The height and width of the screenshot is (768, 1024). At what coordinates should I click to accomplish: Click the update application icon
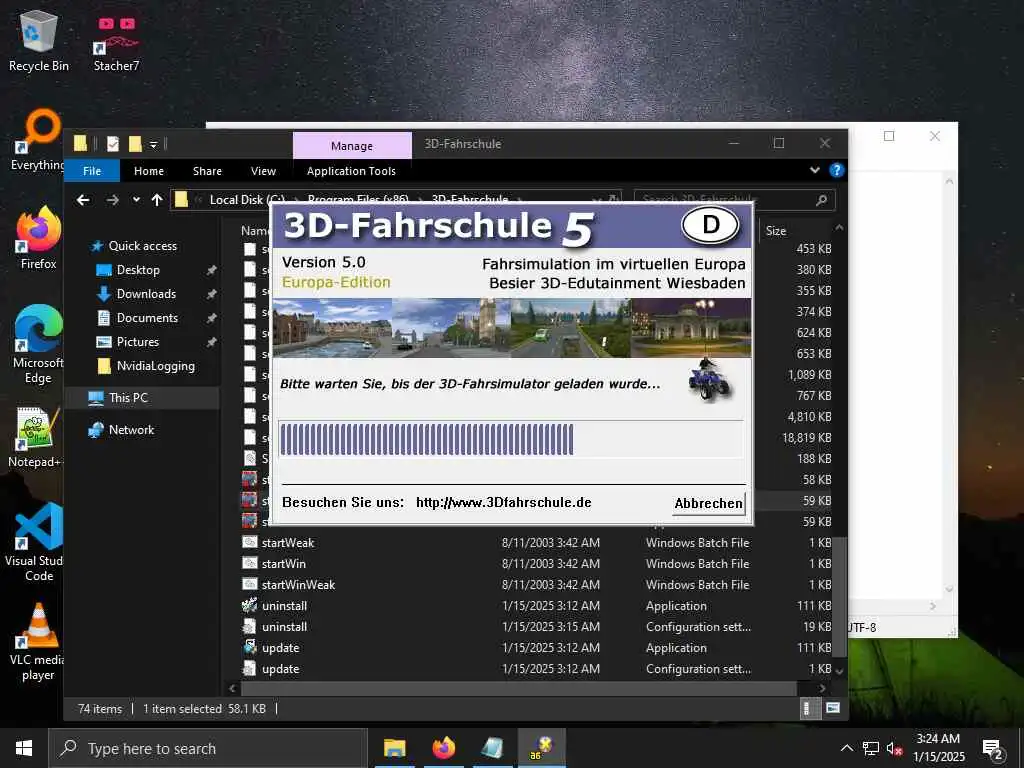249,647
